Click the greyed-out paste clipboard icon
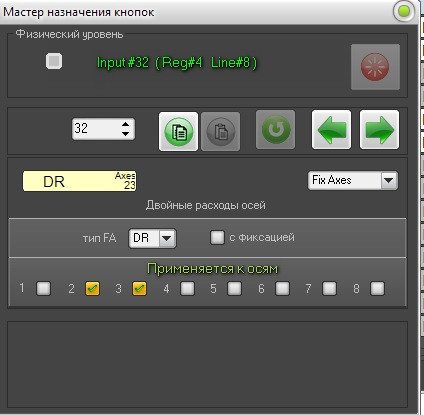The height and width of the screenshot is (415, 424). [220, 131]
